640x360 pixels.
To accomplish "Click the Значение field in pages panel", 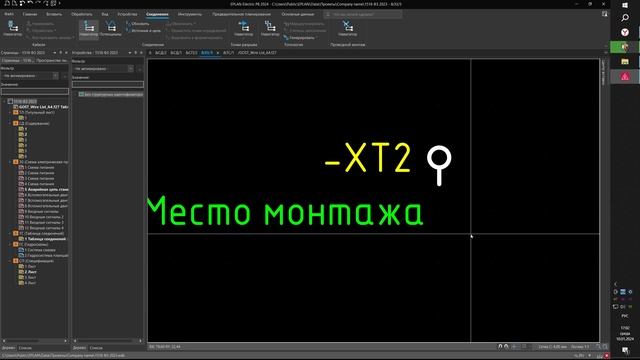I will (35, 91).
